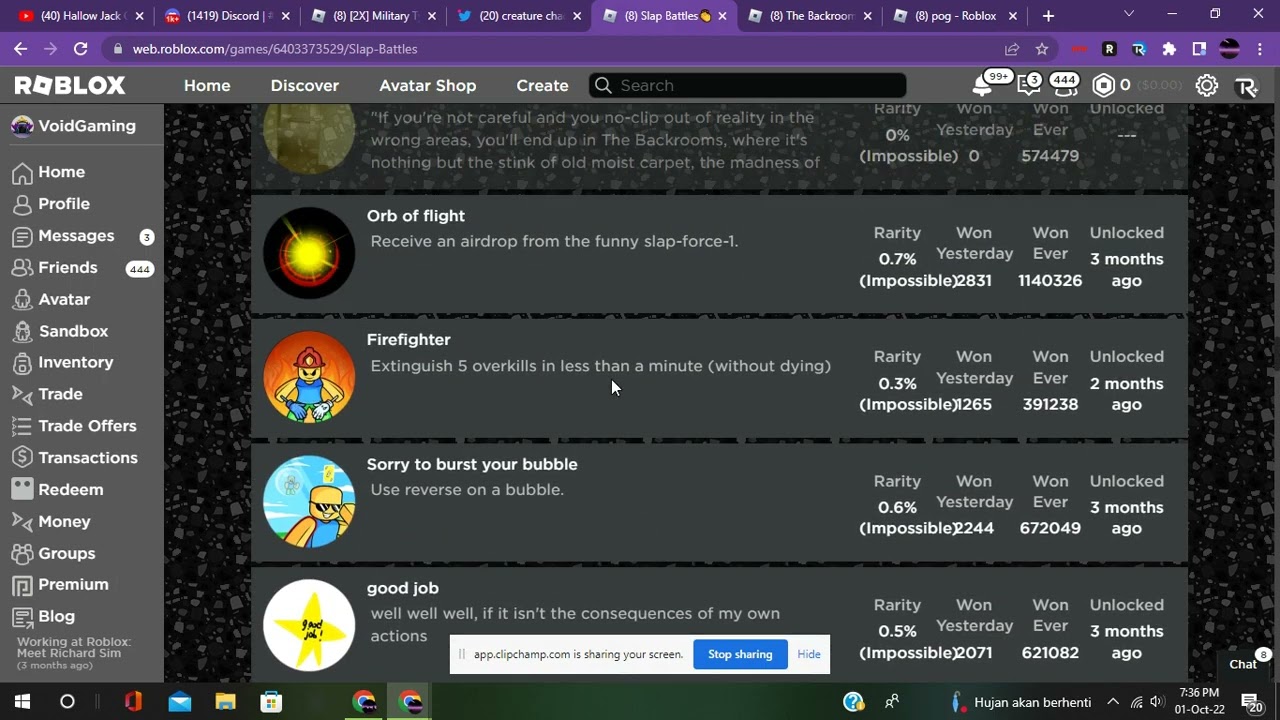Reload the page

(81, 49)
